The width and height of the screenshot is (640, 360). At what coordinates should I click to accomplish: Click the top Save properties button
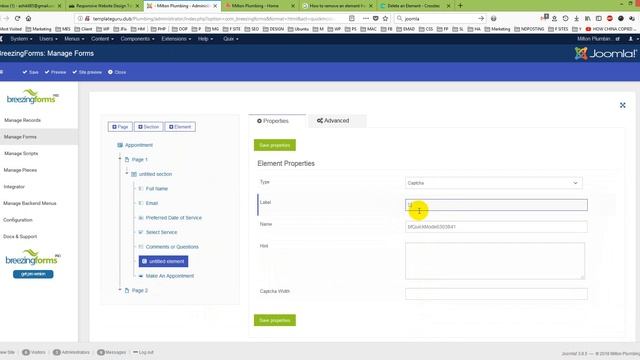pyautogui.click(x=275, y=145)
